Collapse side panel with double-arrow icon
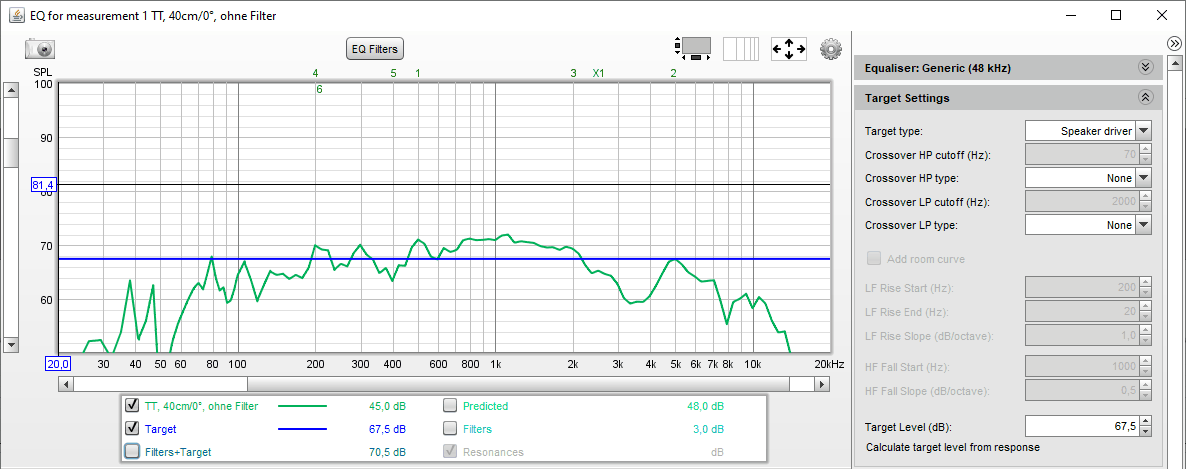Viewport: 1186px width, 469px height. 1174,44
